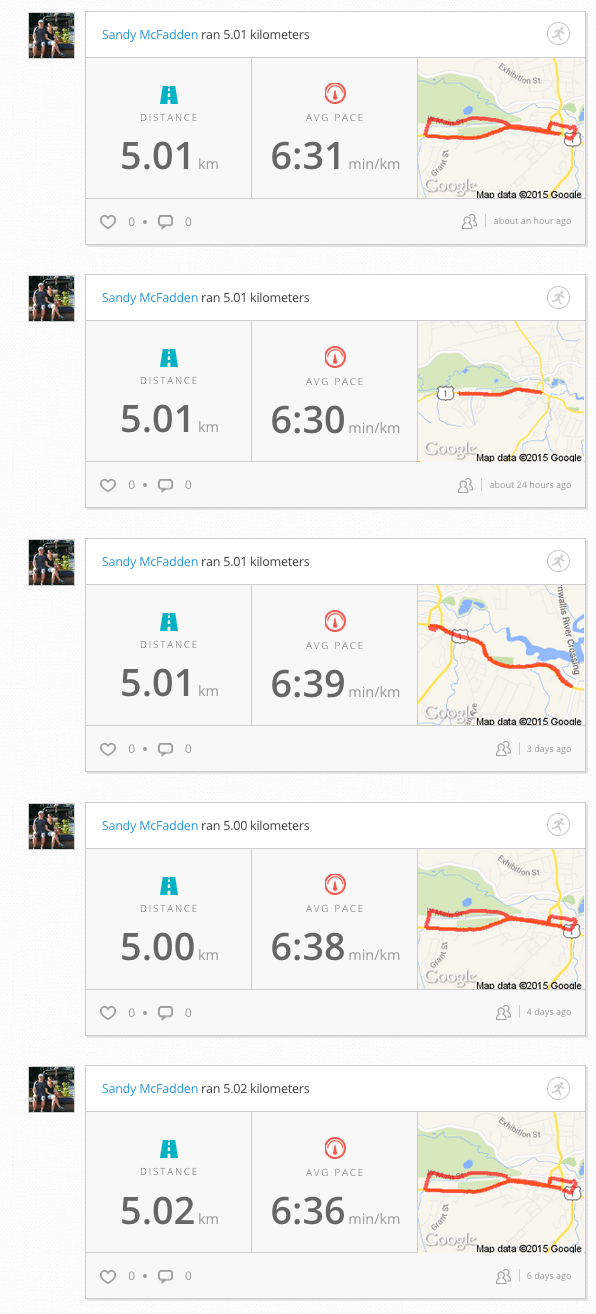
Task: Click the 'about 24 hours ago' timestamp link
Action: click(x=532, y=484)
